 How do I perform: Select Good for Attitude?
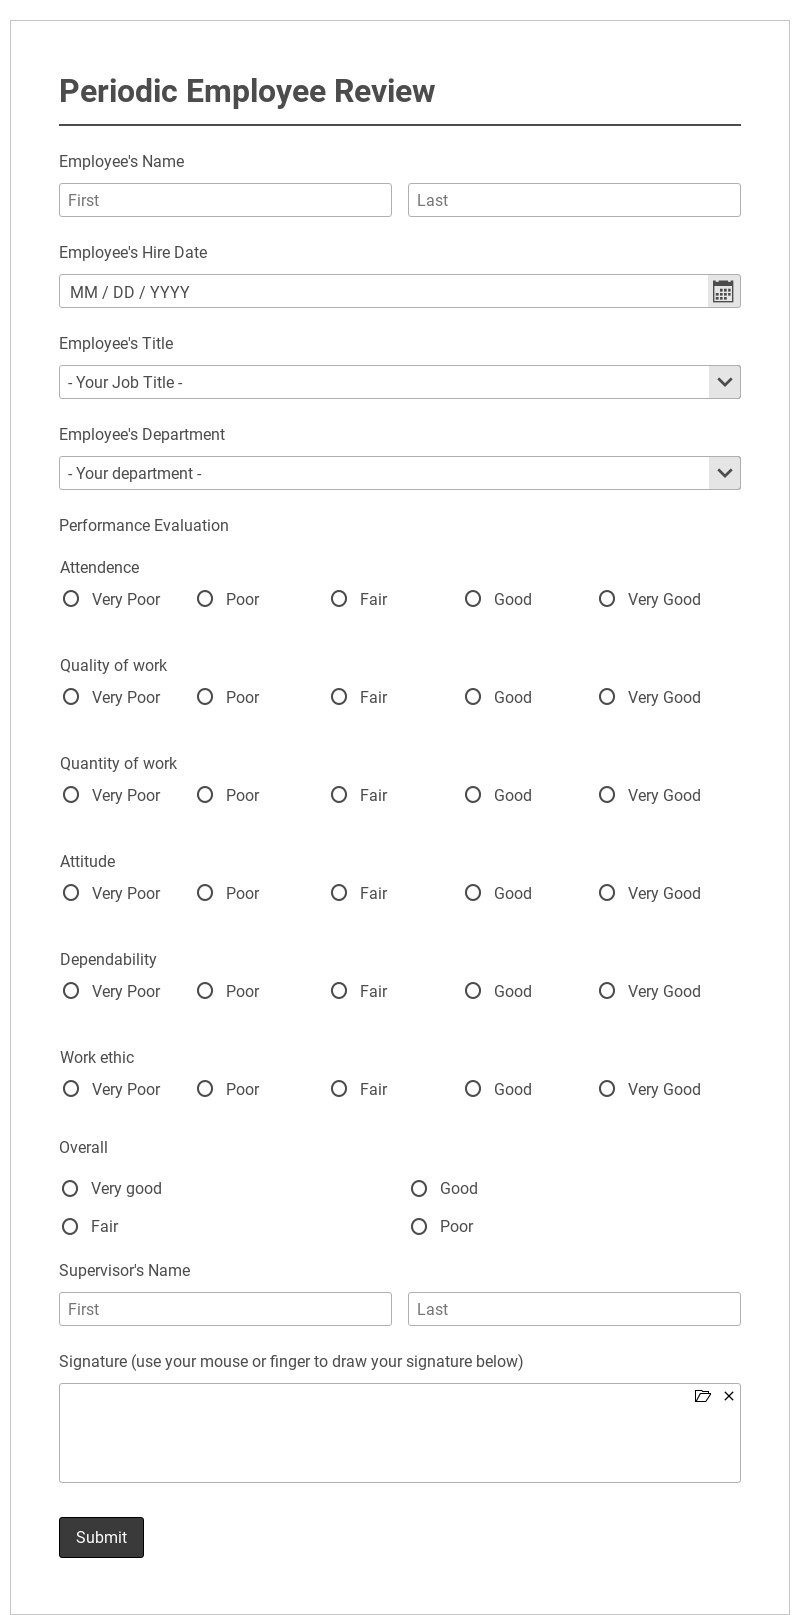click(473, 893)
